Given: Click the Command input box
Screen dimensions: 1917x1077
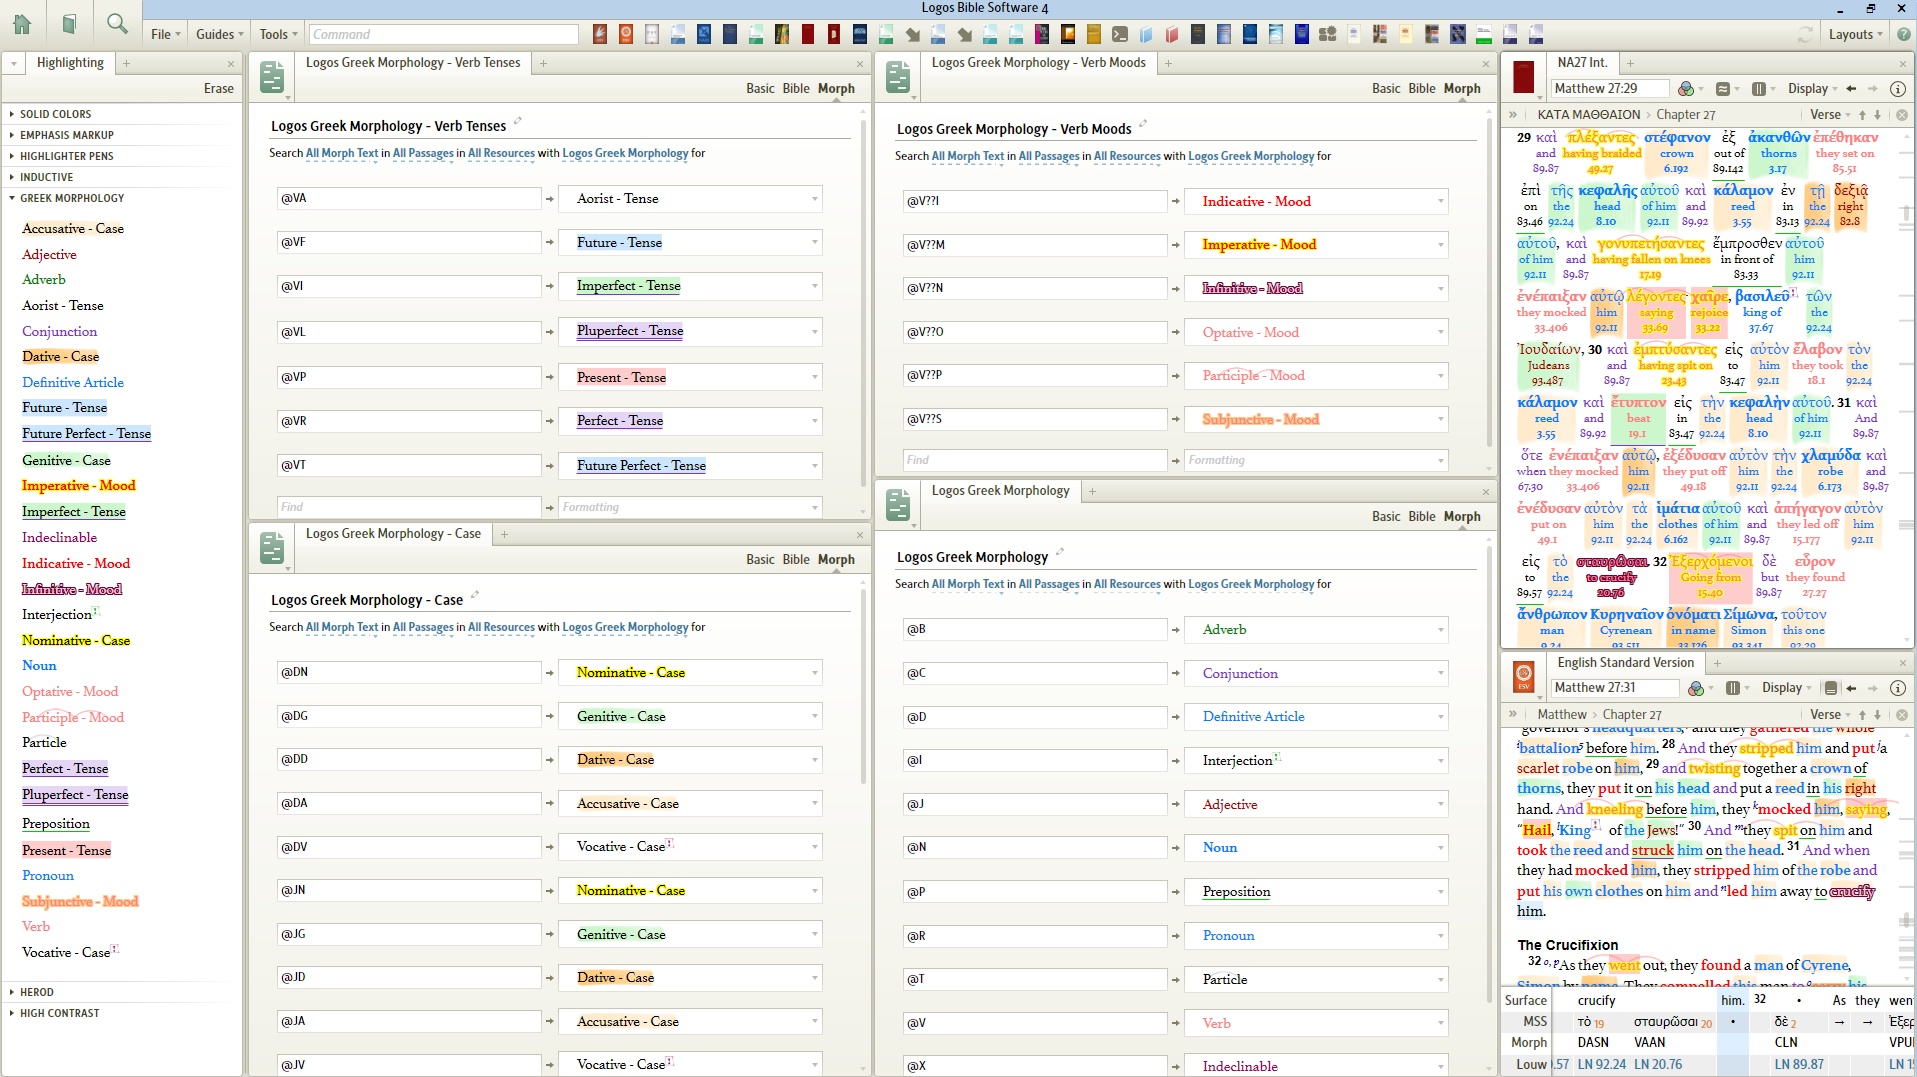Looking at the screenshot, I should point(443,34).
